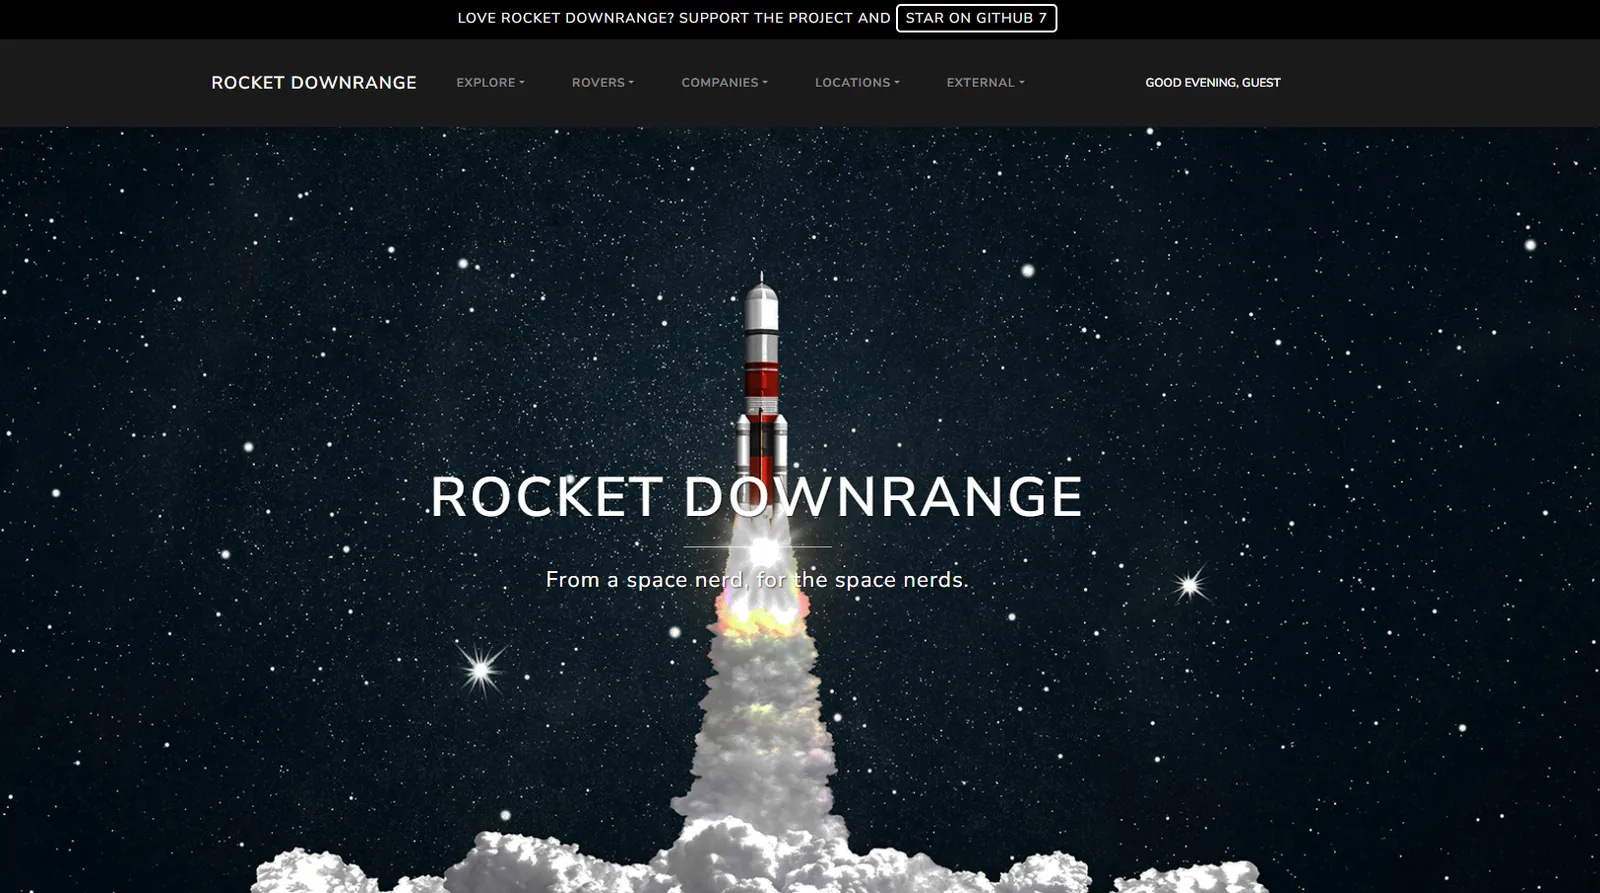Click the Star on GitHub button
The height and width of the screenshot is (893, 1600).
(x=976, y=18)
